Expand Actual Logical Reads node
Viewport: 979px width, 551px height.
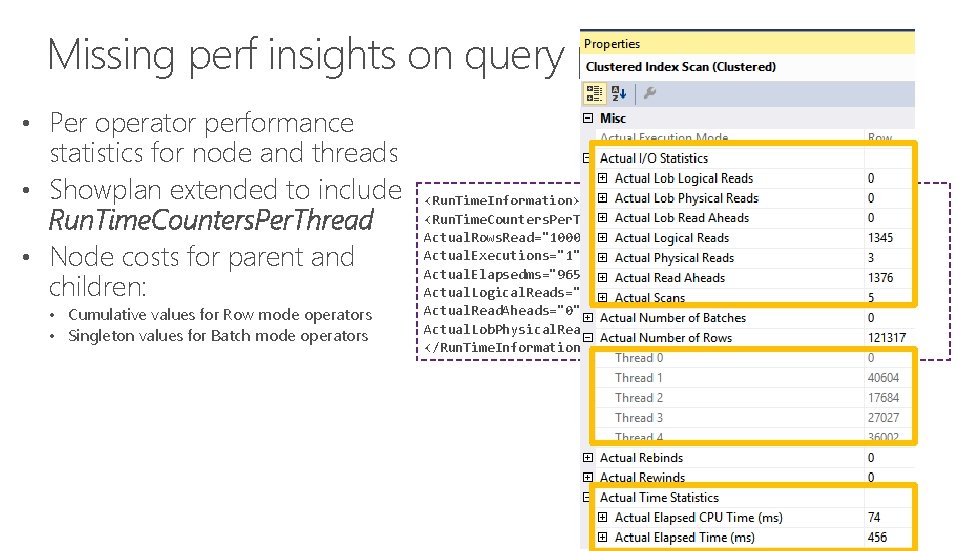click(x=603, y=238)
